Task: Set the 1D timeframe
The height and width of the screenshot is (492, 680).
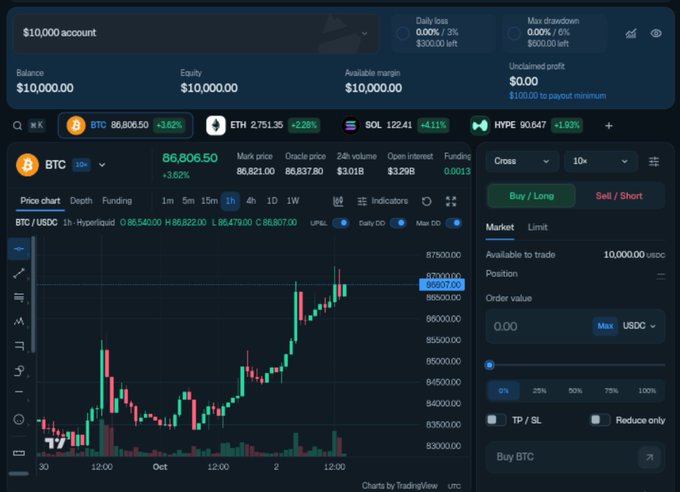Action: pyautogui.click(x=272, y=201)
